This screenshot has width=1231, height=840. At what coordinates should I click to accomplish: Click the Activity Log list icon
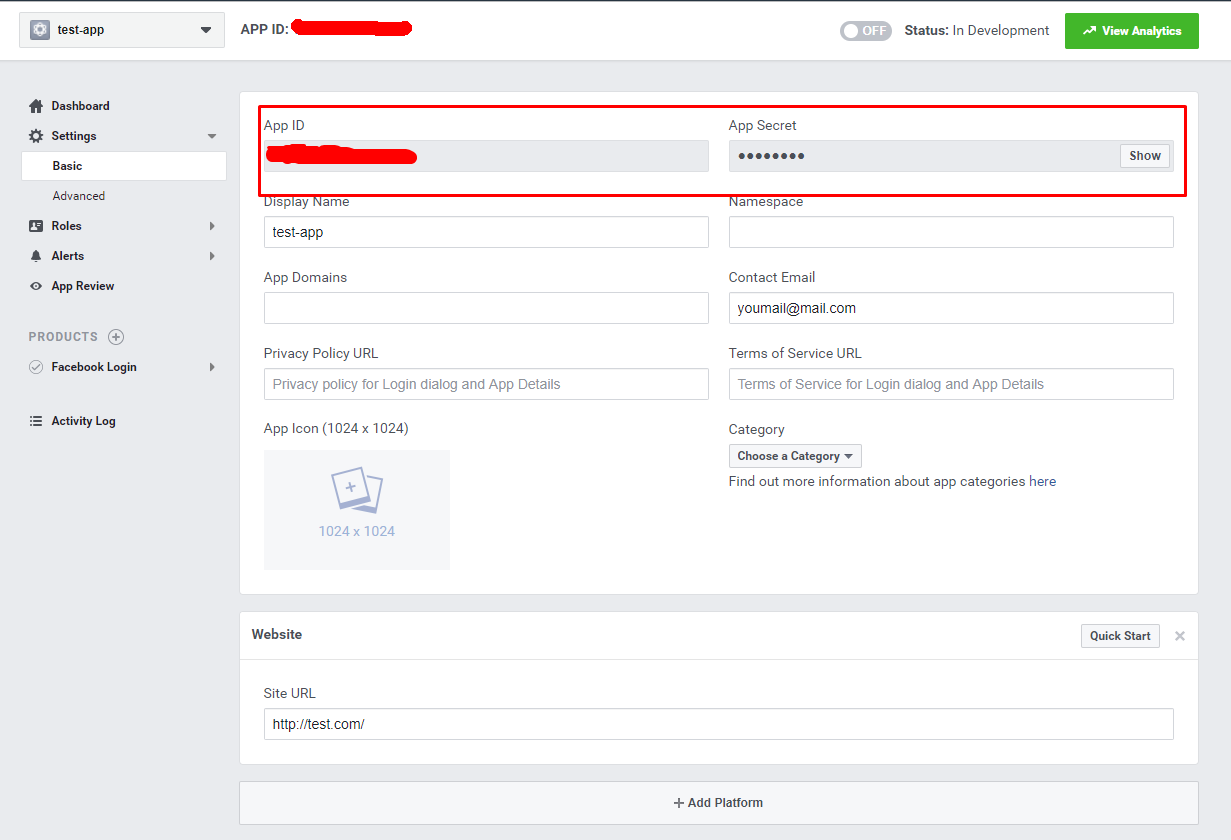[36, 421]
